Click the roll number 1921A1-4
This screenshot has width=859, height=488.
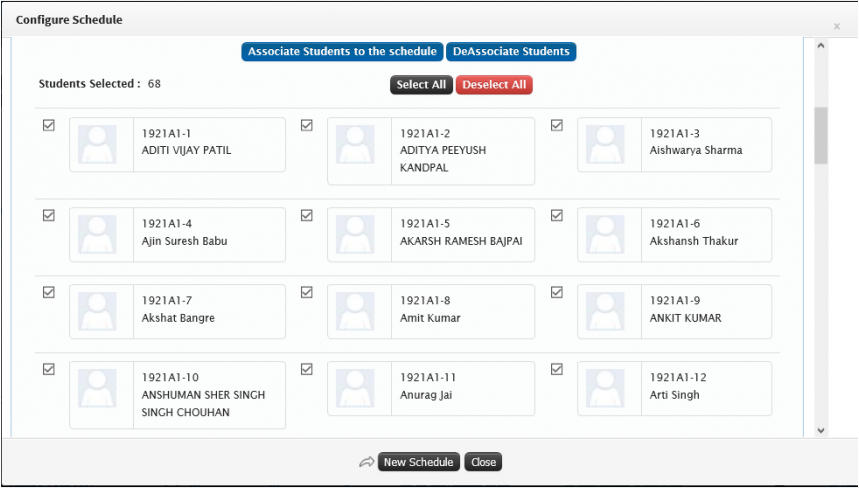click(167, 223)
